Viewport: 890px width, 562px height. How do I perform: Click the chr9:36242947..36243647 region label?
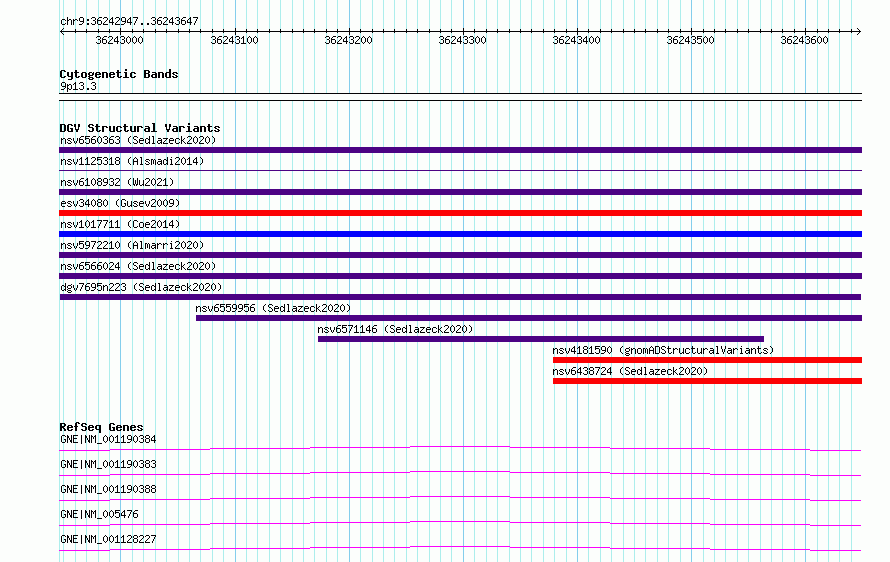[129, 21]
